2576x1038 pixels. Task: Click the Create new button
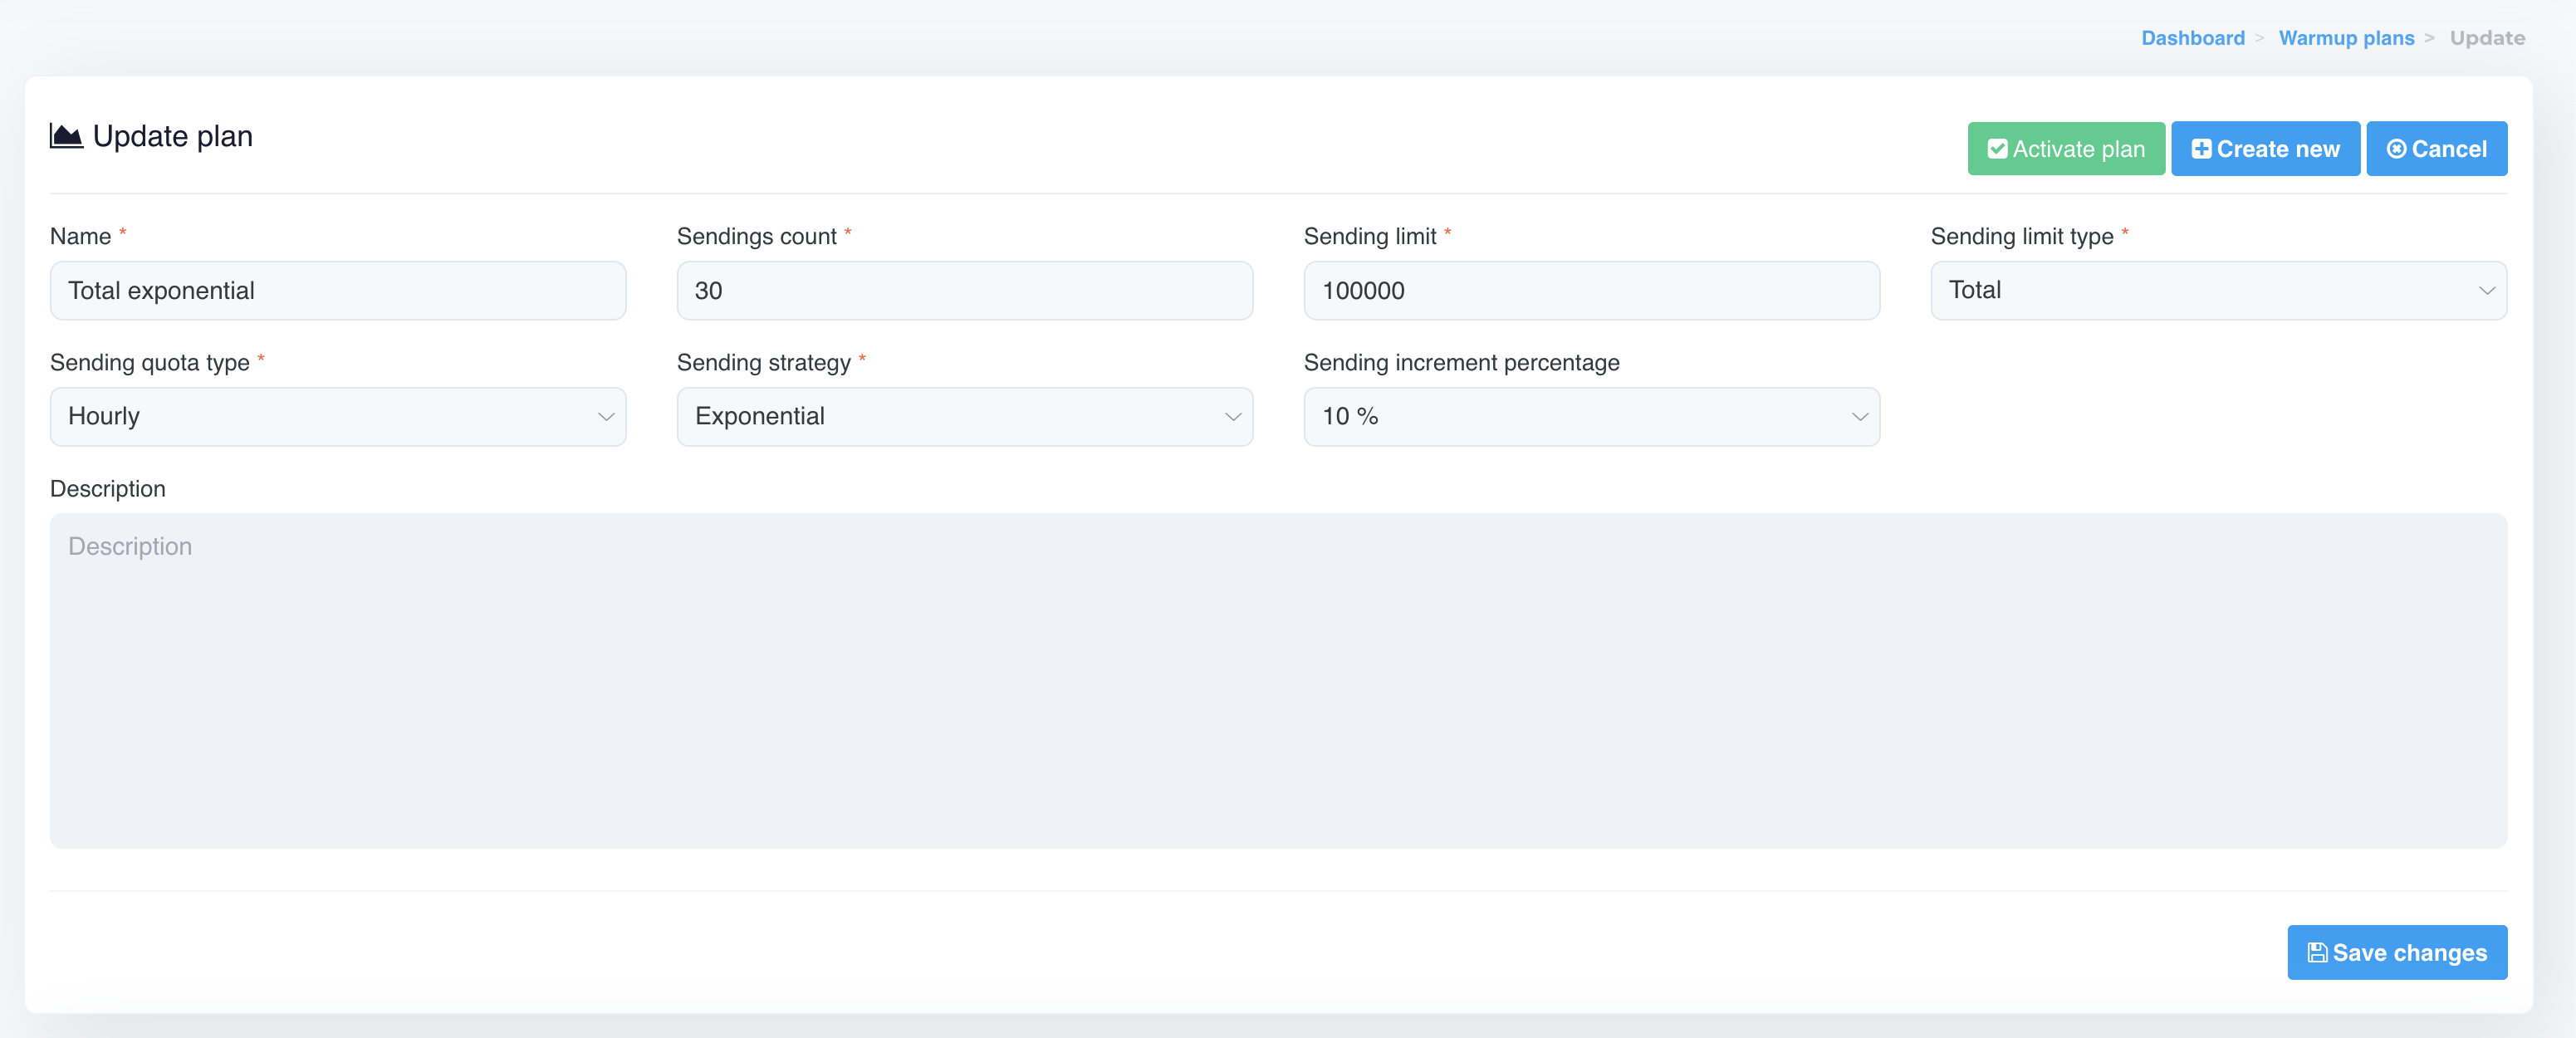(2265, 149)
